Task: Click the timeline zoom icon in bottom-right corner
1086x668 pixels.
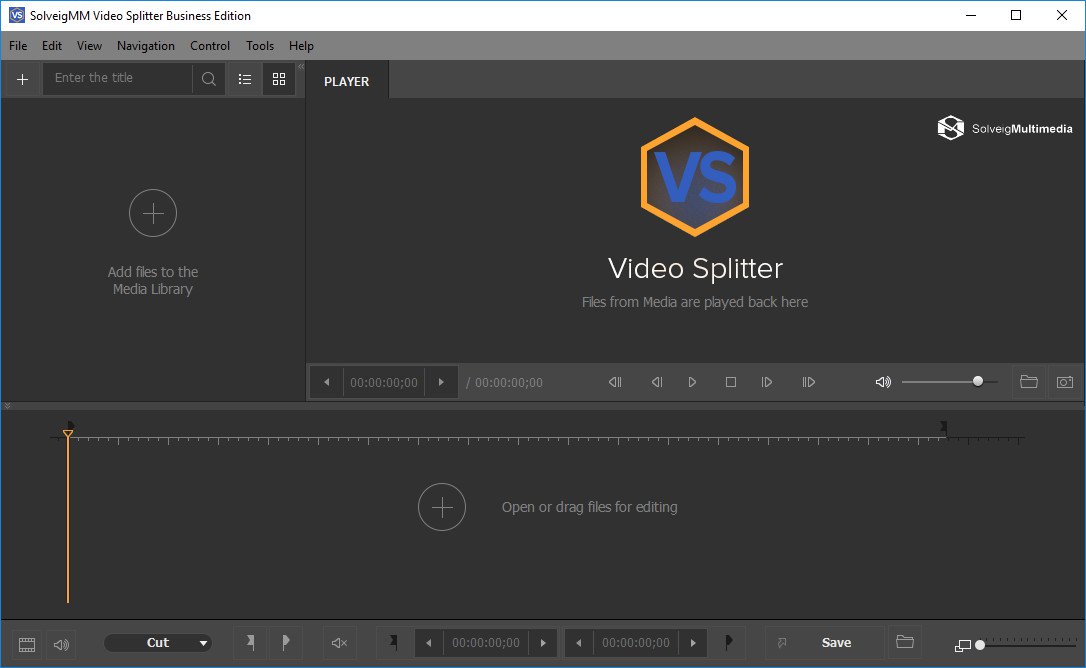Action: 963,646
